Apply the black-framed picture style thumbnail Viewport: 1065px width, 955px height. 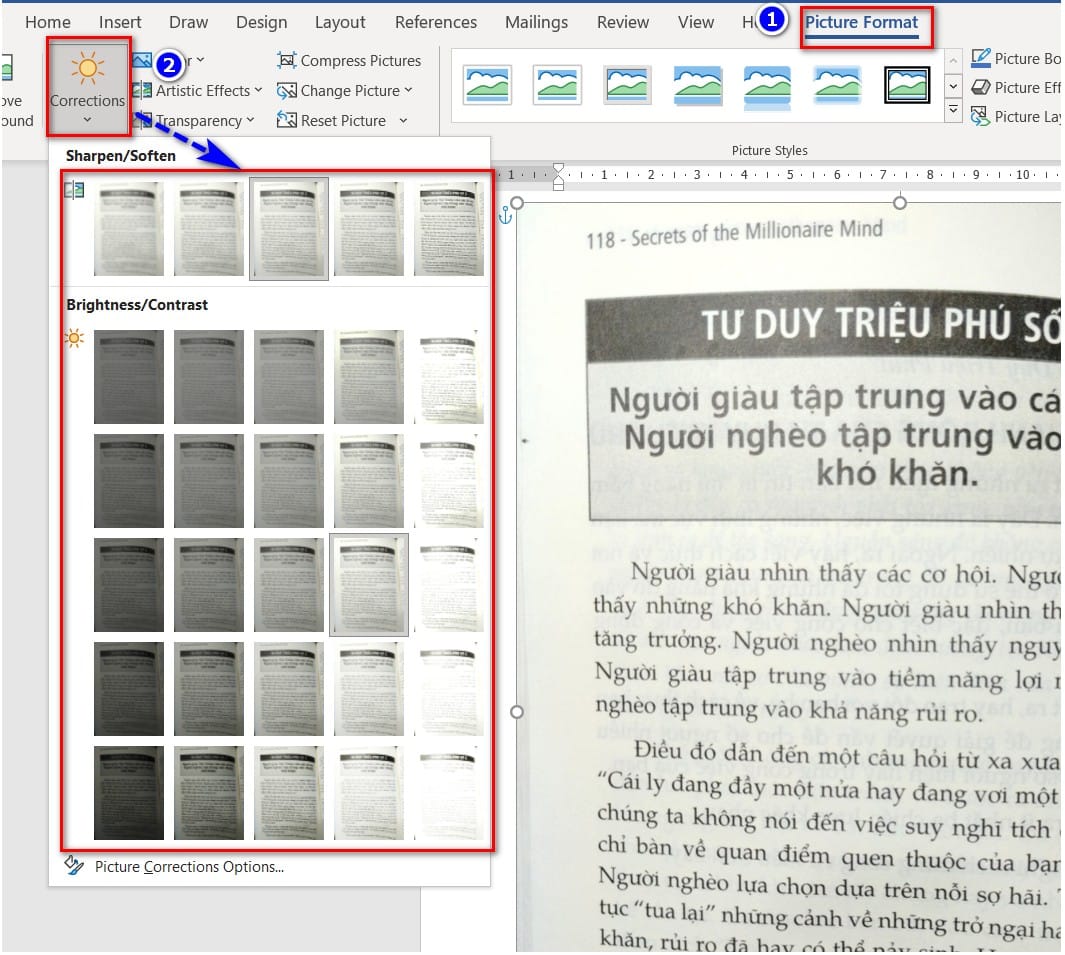click(x=907, y=85)
